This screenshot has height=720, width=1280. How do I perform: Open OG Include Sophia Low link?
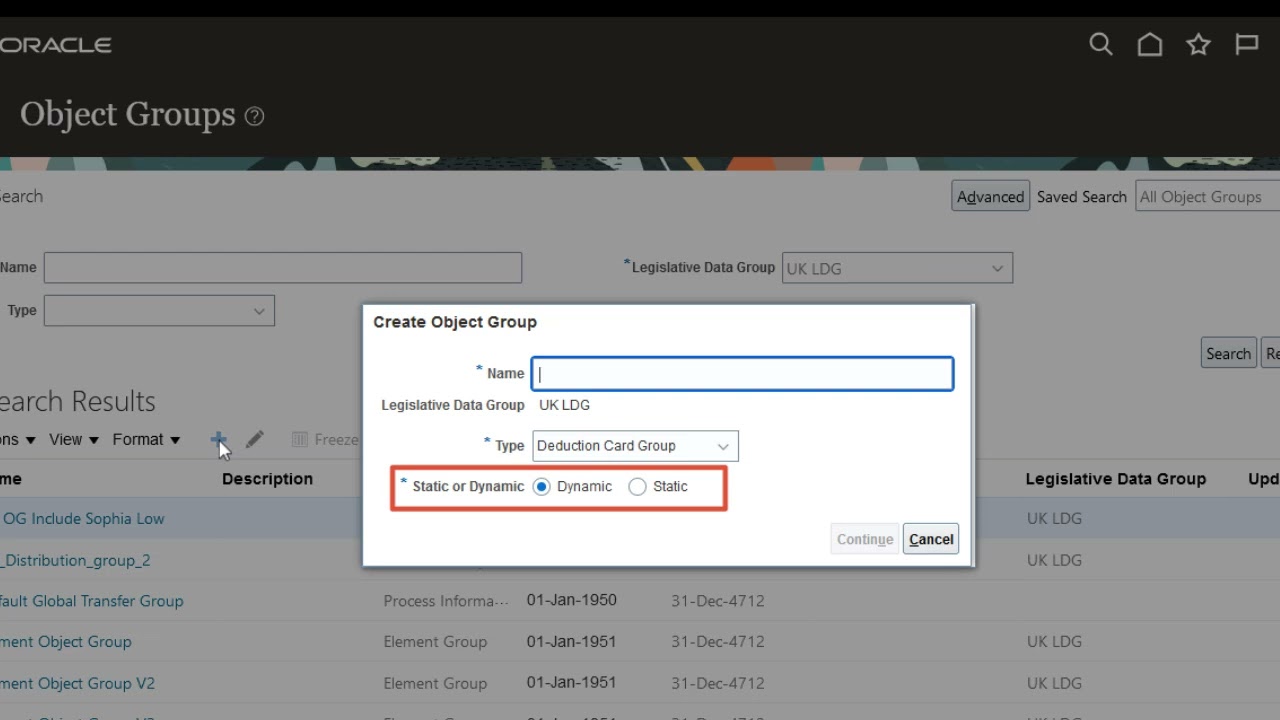[83, 518]
